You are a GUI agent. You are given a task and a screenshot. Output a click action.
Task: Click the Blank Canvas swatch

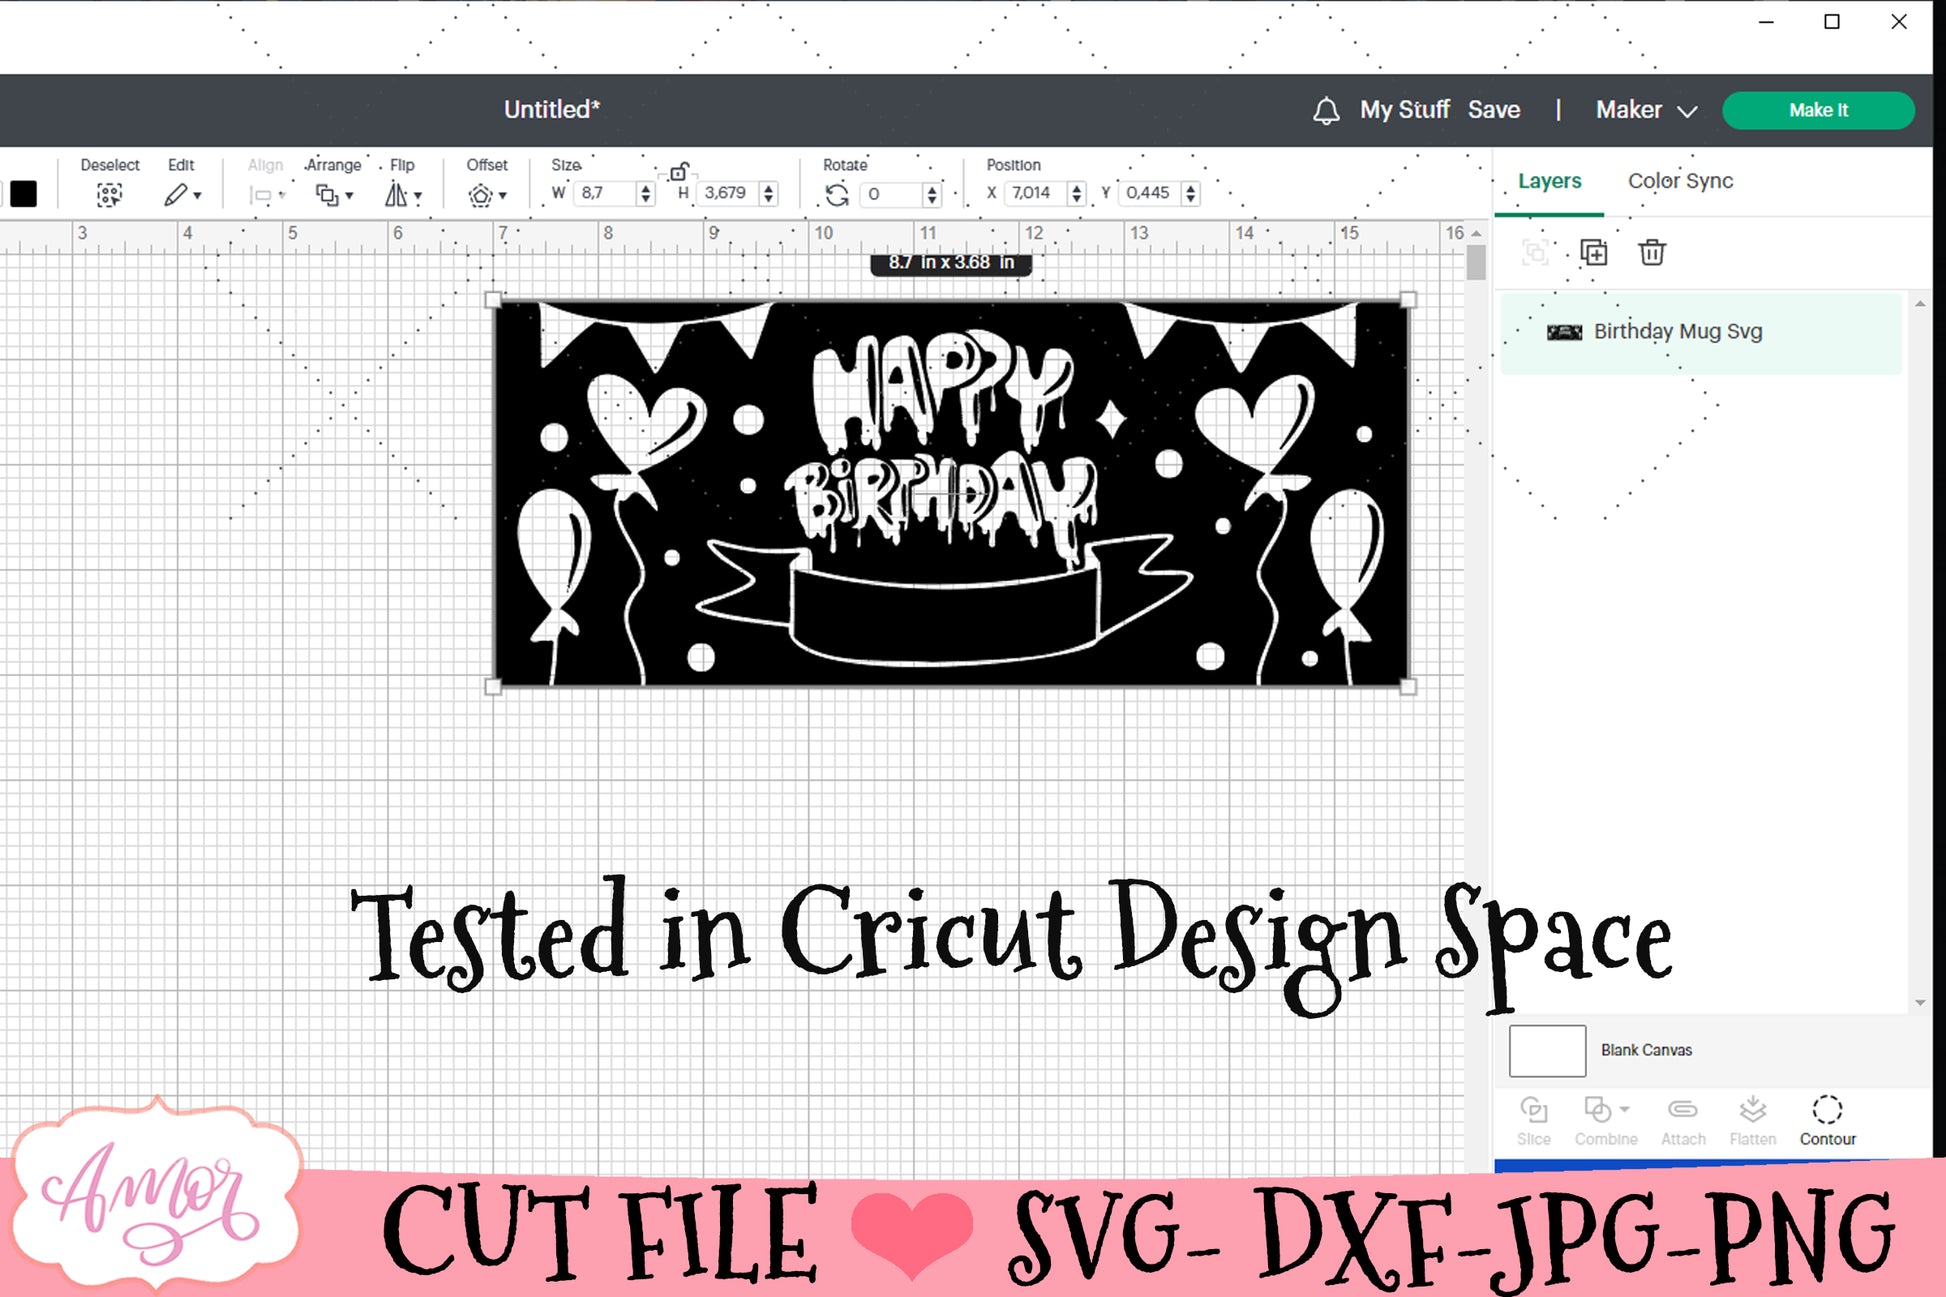(1547, 1050)
